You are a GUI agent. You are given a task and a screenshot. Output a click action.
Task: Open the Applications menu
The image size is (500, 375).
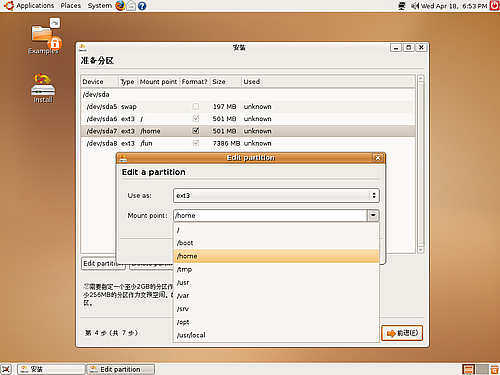tap(35, 6)
